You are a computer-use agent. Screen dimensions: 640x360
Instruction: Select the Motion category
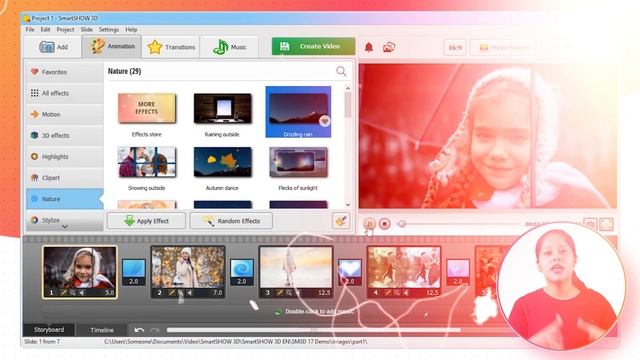pos(65,114)
